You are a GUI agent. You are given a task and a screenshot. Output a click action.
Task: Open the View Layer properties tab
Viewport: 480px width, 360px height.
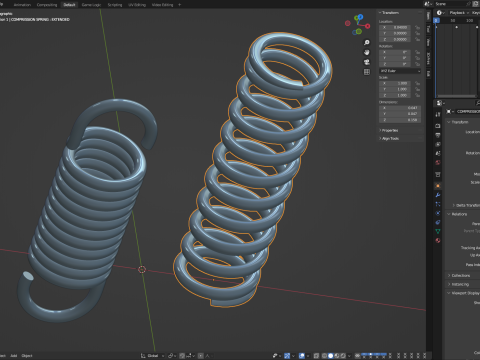pyautogui.click(x=438, y=144)
